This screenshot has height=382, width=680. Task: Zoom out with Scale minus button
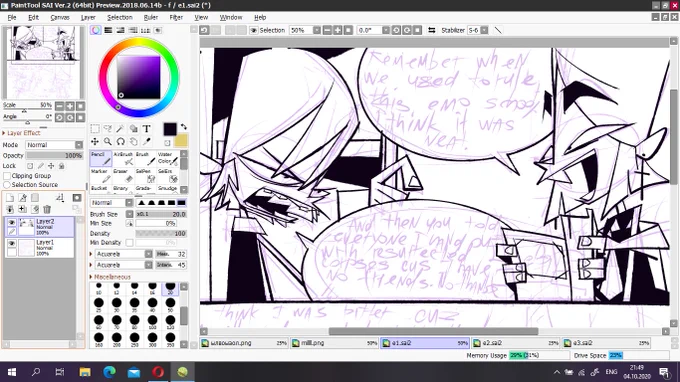(59, 106)
